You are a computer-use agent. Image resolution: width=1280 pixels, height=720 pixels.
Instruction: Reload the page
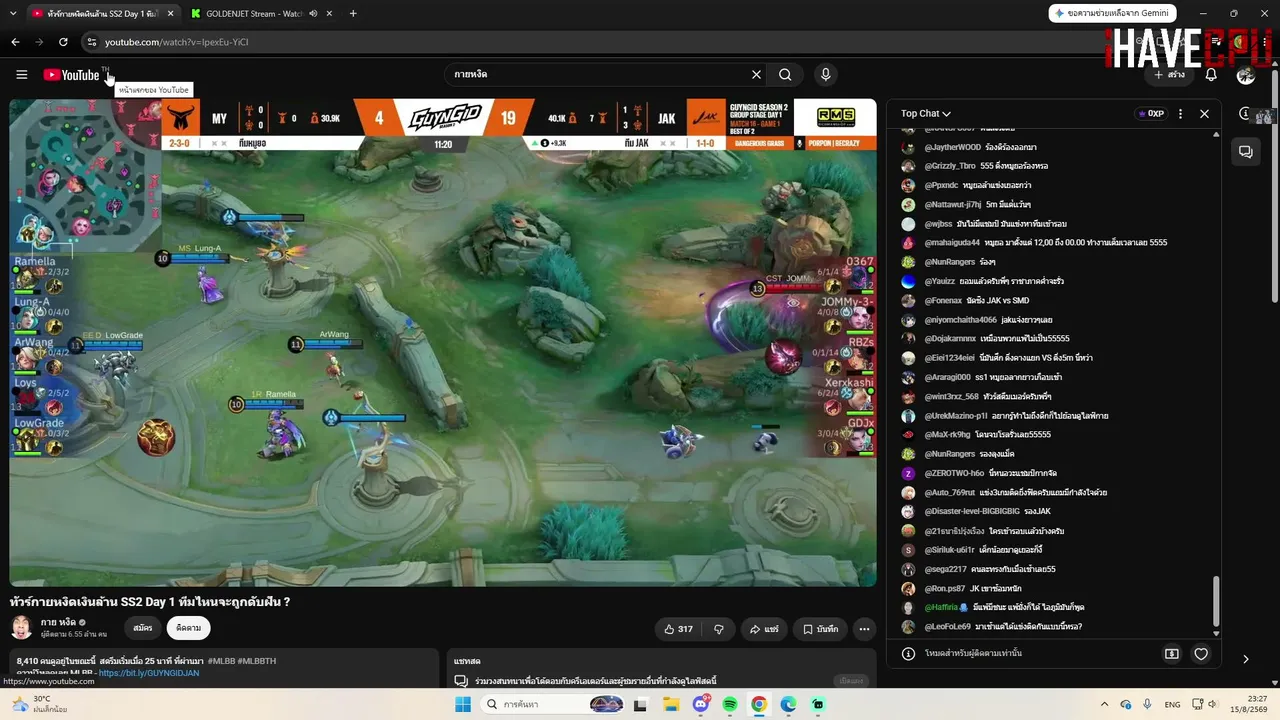63,42
